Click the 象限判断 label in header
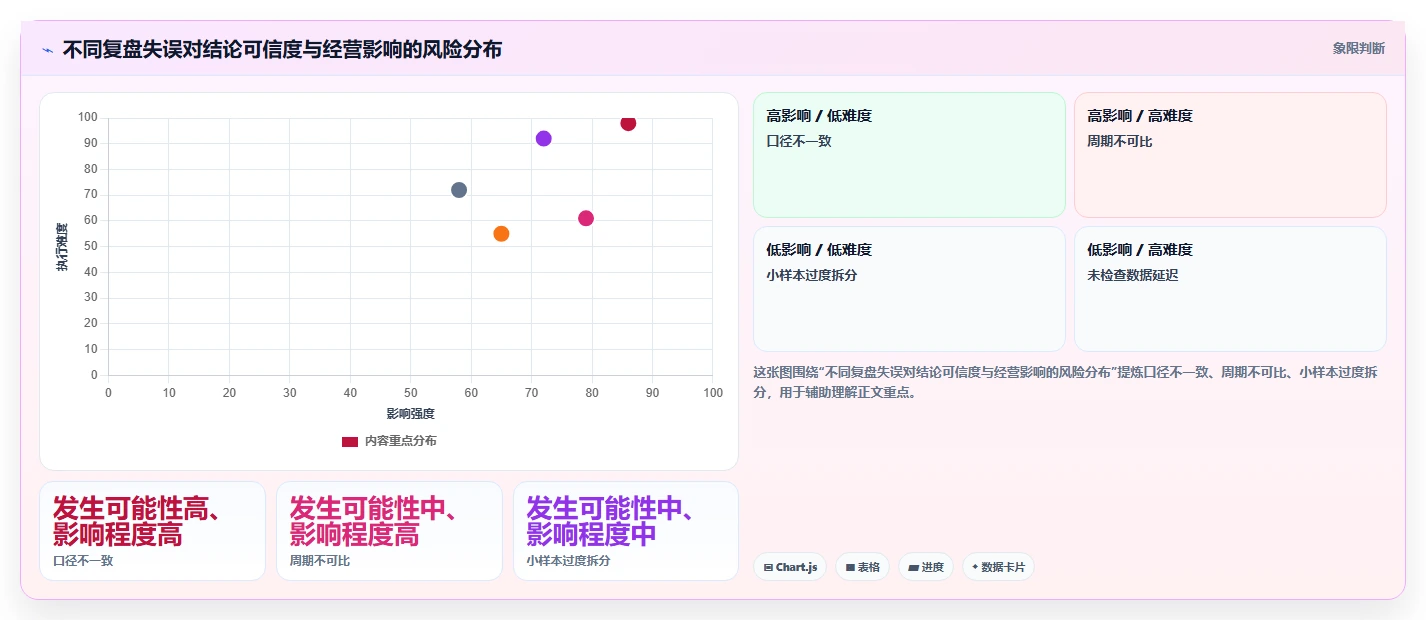The height and width of the screenshot is (620, 1426). click(1358, 48)
